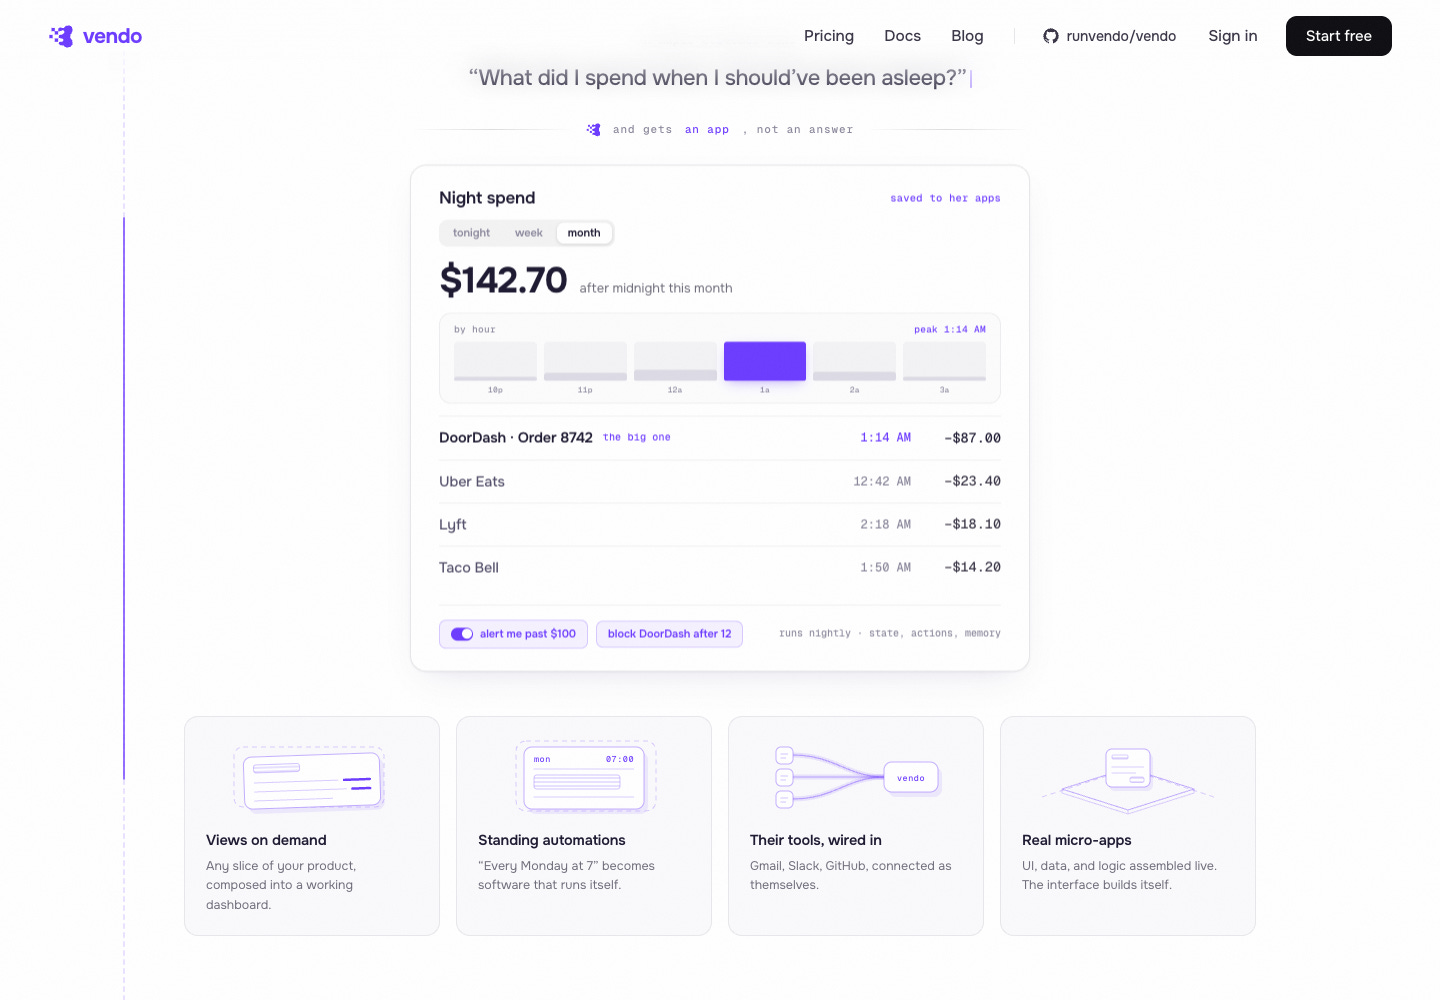1440x1000 pixels.
Task: Click the 'Standing automations' card heading
Action: coord(552,840)
